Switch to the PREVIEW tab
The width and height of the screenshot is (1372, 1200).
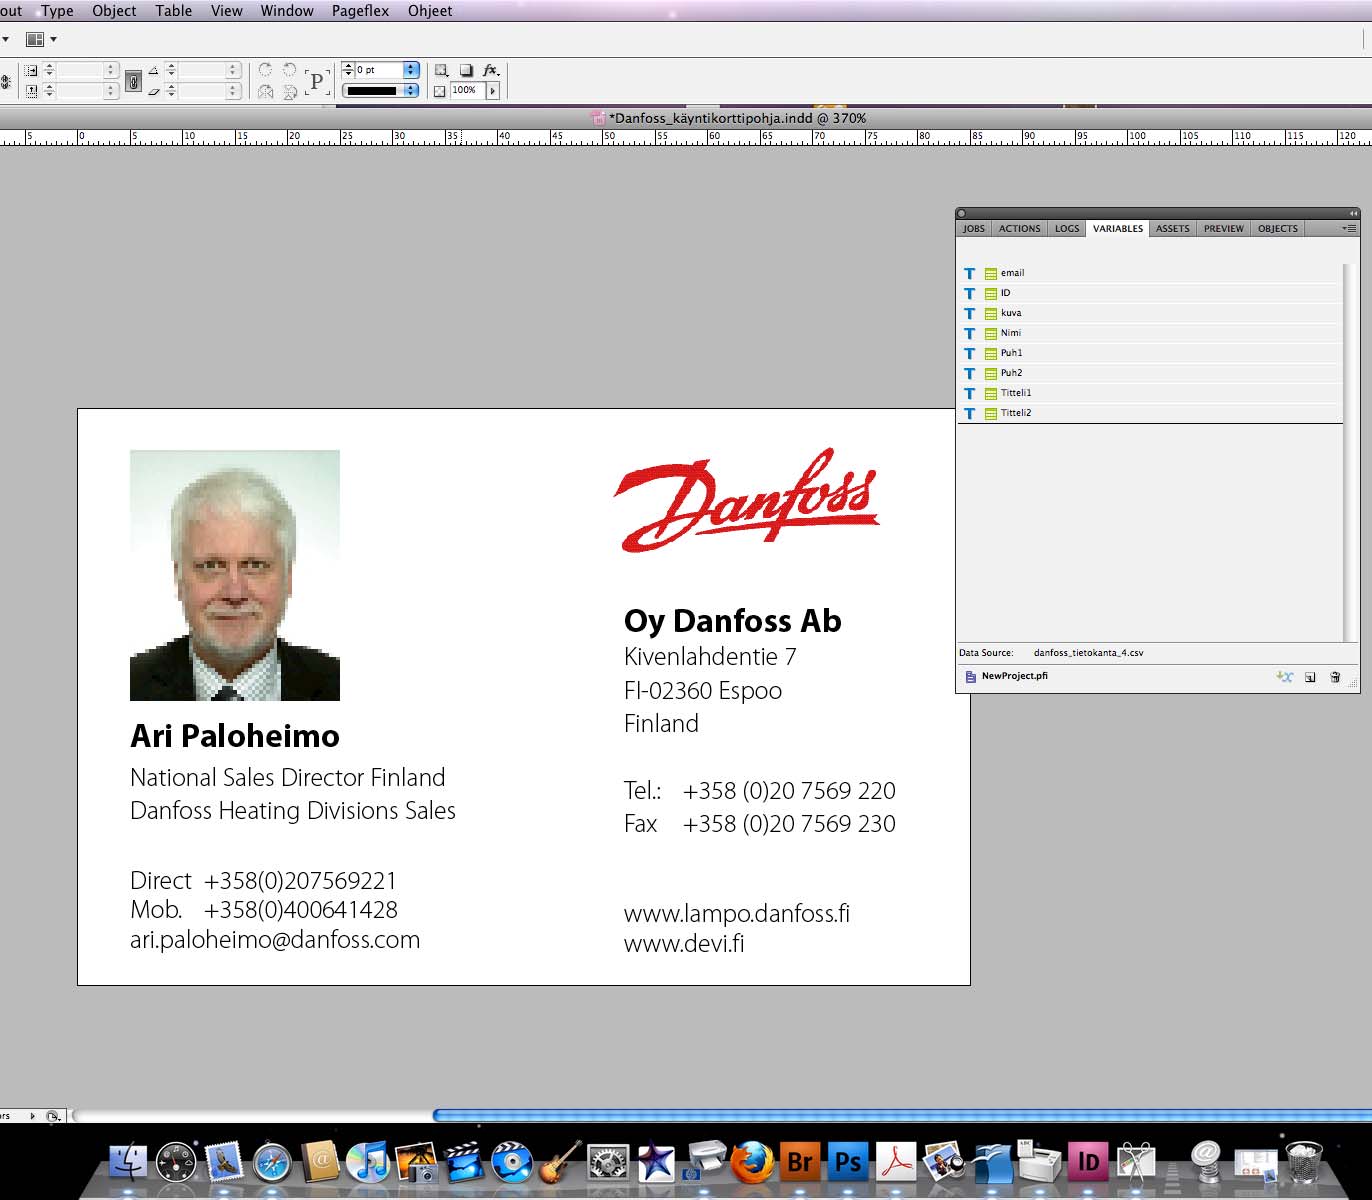tap(1223, 228)
